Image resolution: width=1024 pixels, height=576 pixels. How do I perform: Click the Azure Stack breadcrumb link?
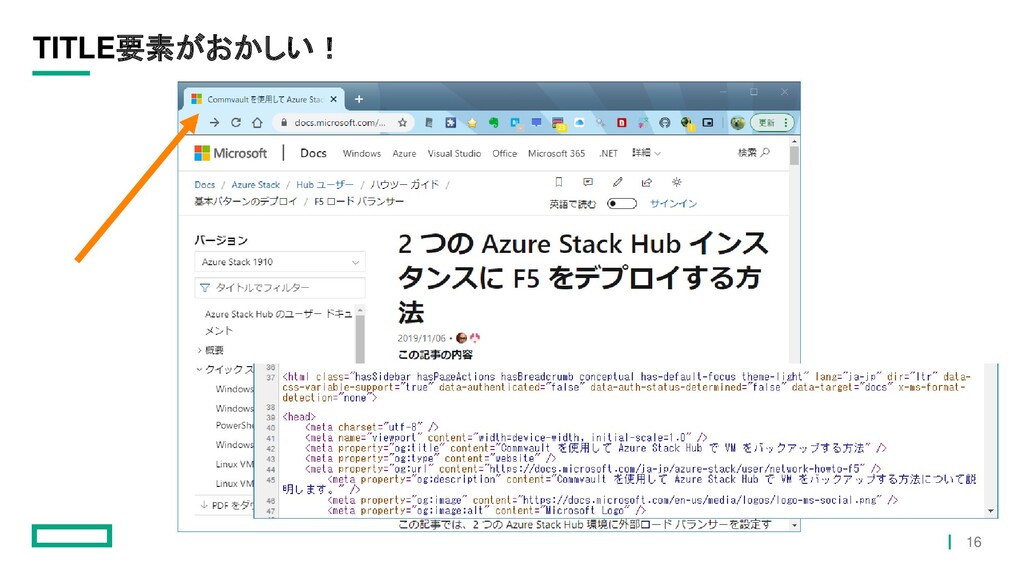pyautogui.click(x=255, y=185)
